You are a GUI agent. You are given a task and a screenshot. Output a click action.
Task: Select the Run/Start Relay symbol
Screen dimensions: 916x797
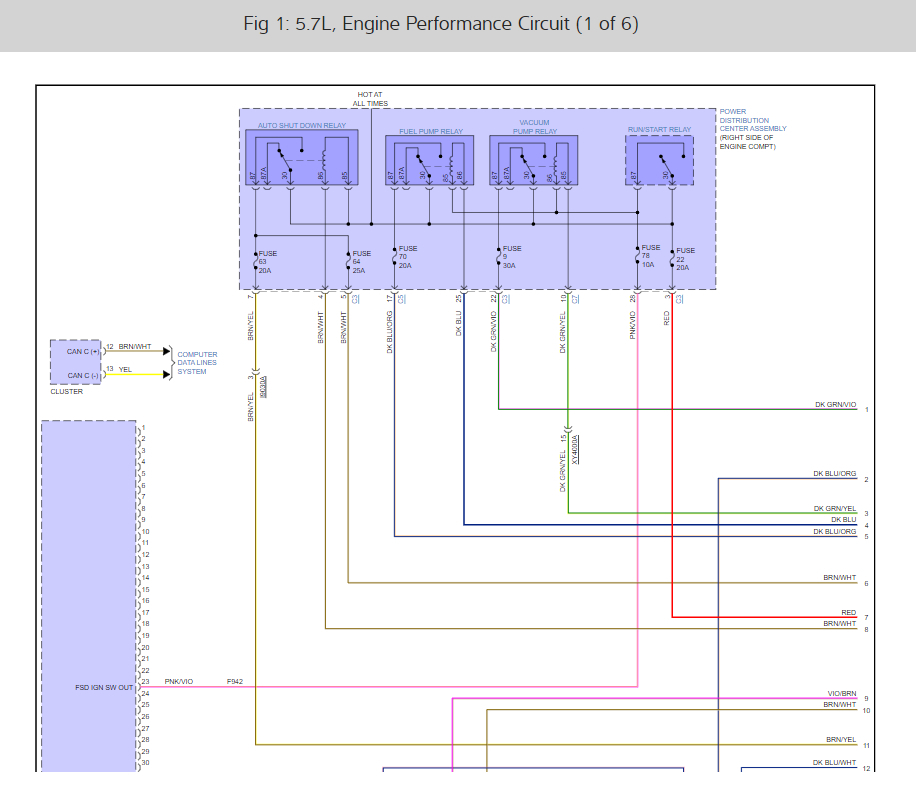[659, 160]
